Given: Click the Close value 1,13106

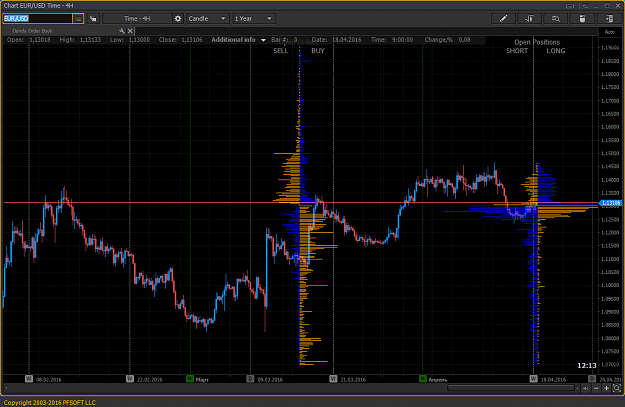Looking at the screenshot, I should pos(192,40).
